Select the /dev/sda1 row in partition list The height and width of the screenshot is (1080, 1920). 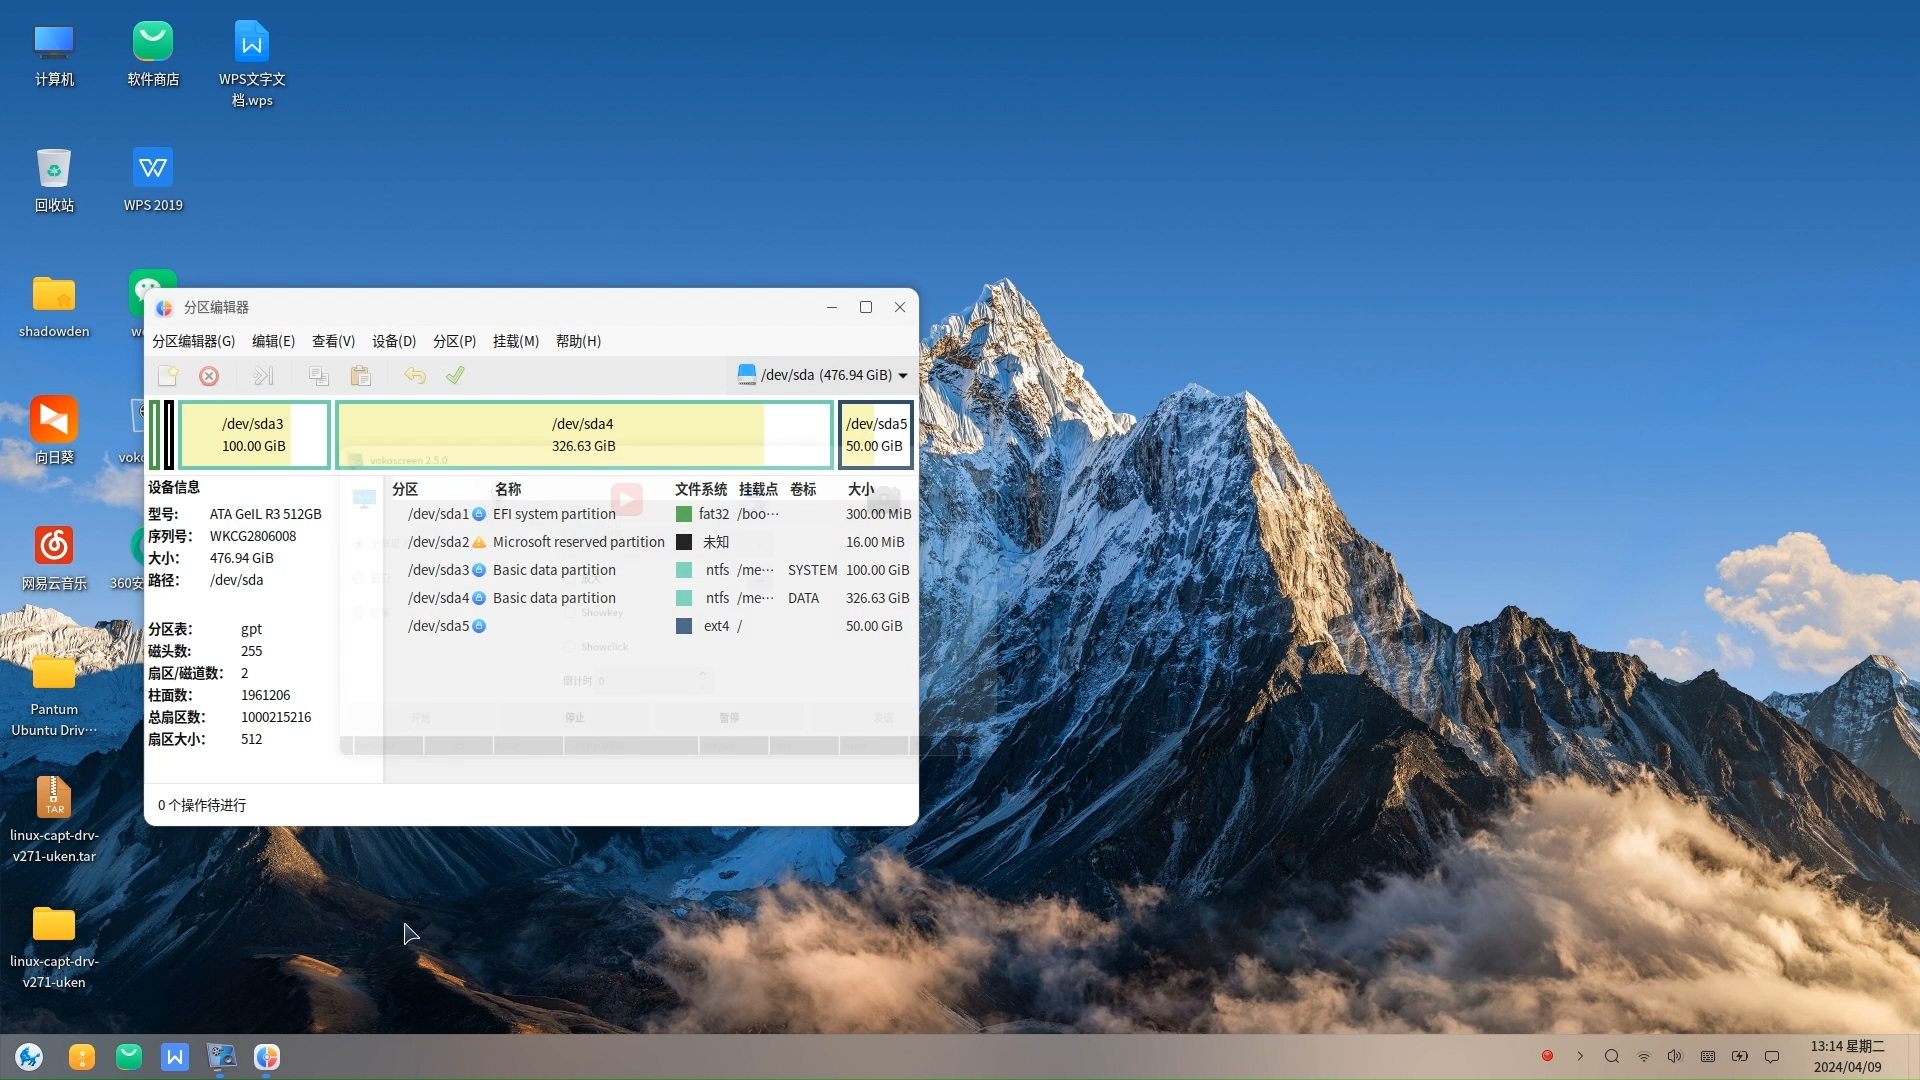point(651,514)
